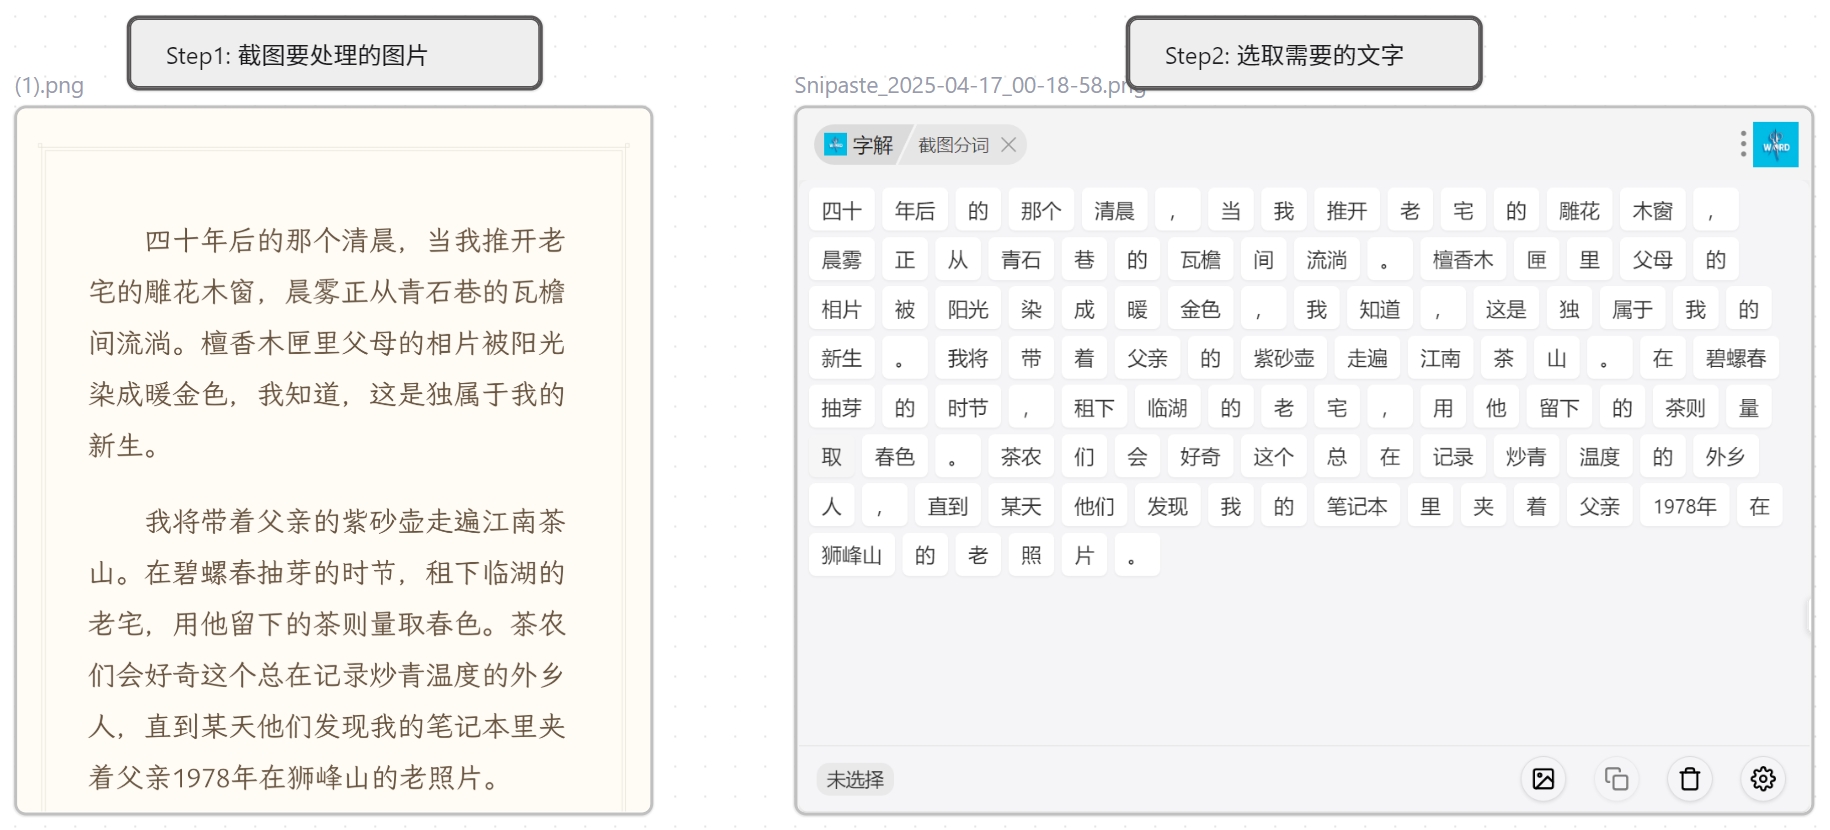Select the word chip 他们
The width and height of the screenshot is (1830, 830).
[x=1094, y=506]
